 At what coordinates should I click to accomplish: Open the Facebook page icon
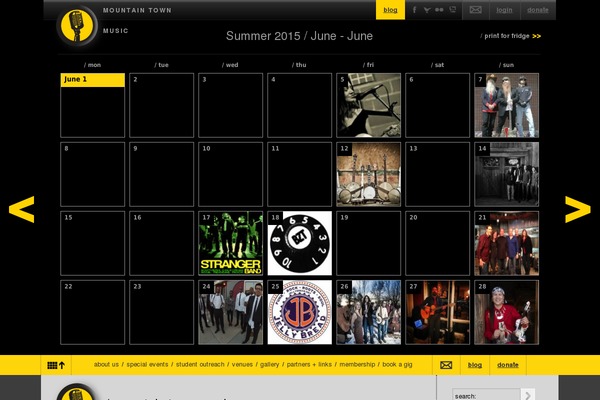(x=414, y=10)
